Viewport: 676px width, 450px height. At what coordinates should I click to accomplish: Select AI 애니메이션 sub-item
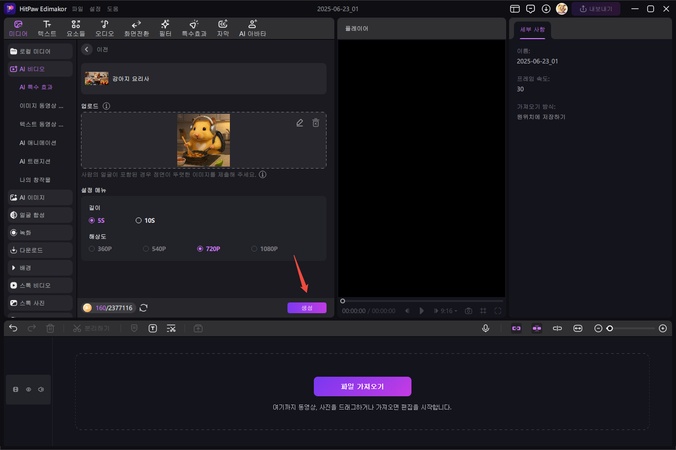click(x=38, y=143)
